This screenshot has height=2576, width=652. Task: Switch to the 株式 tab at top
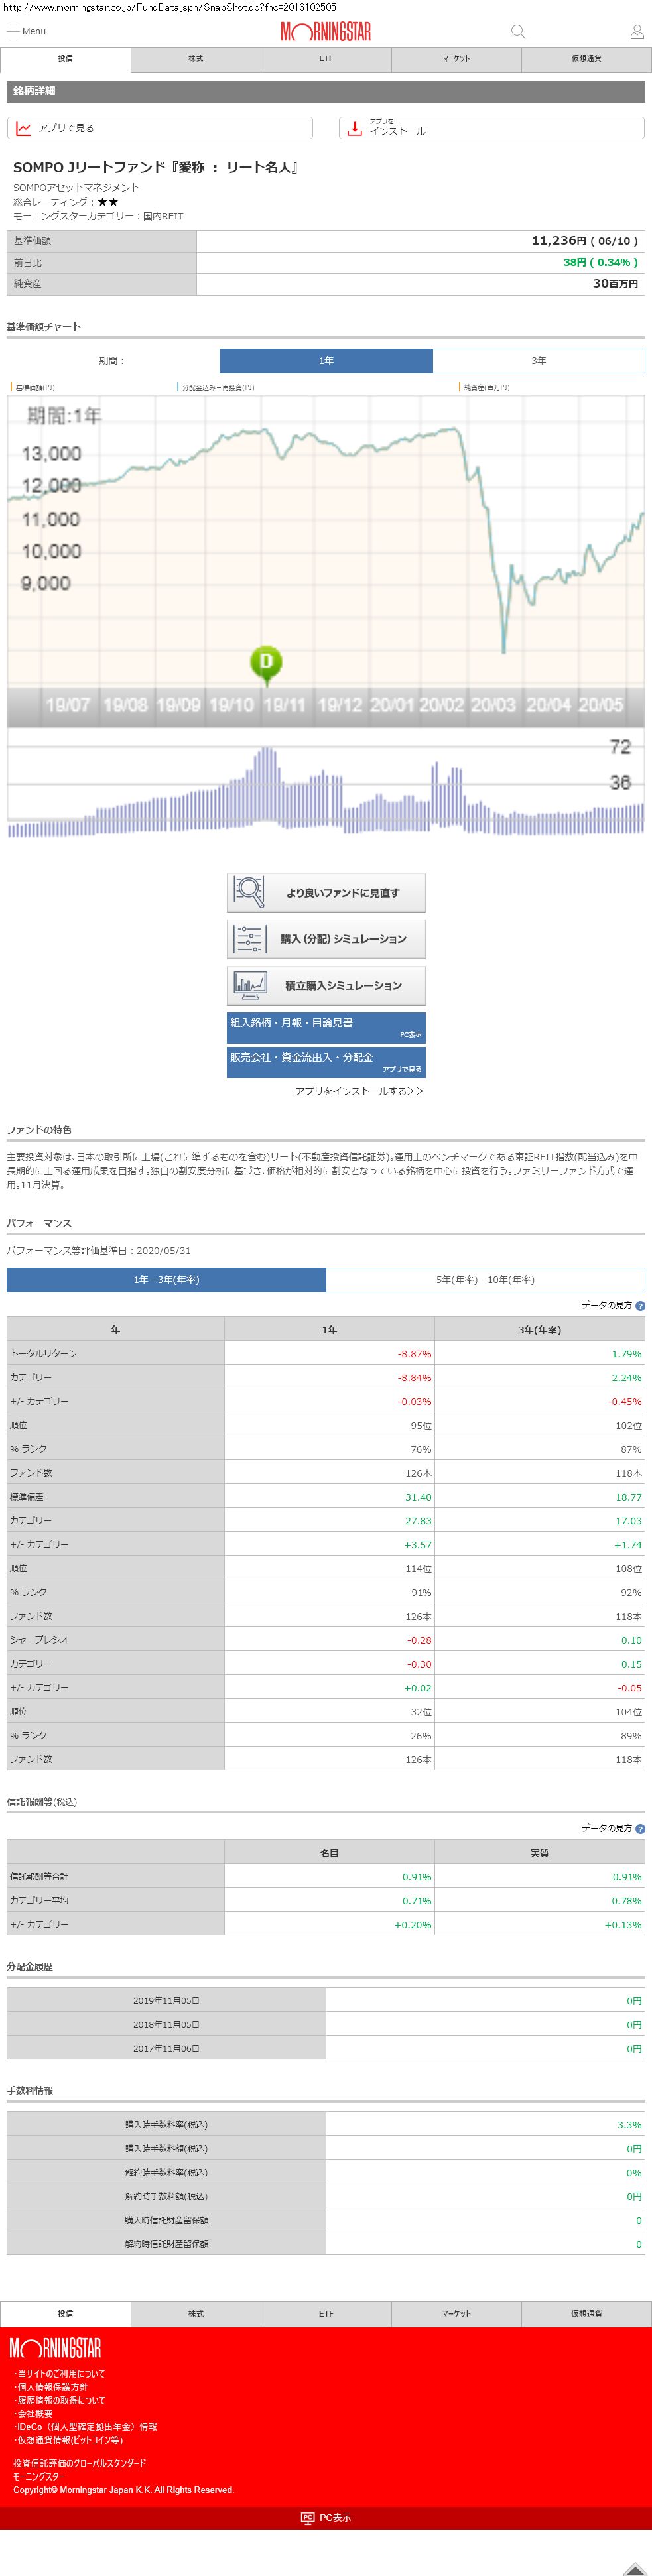pos(196,59)
